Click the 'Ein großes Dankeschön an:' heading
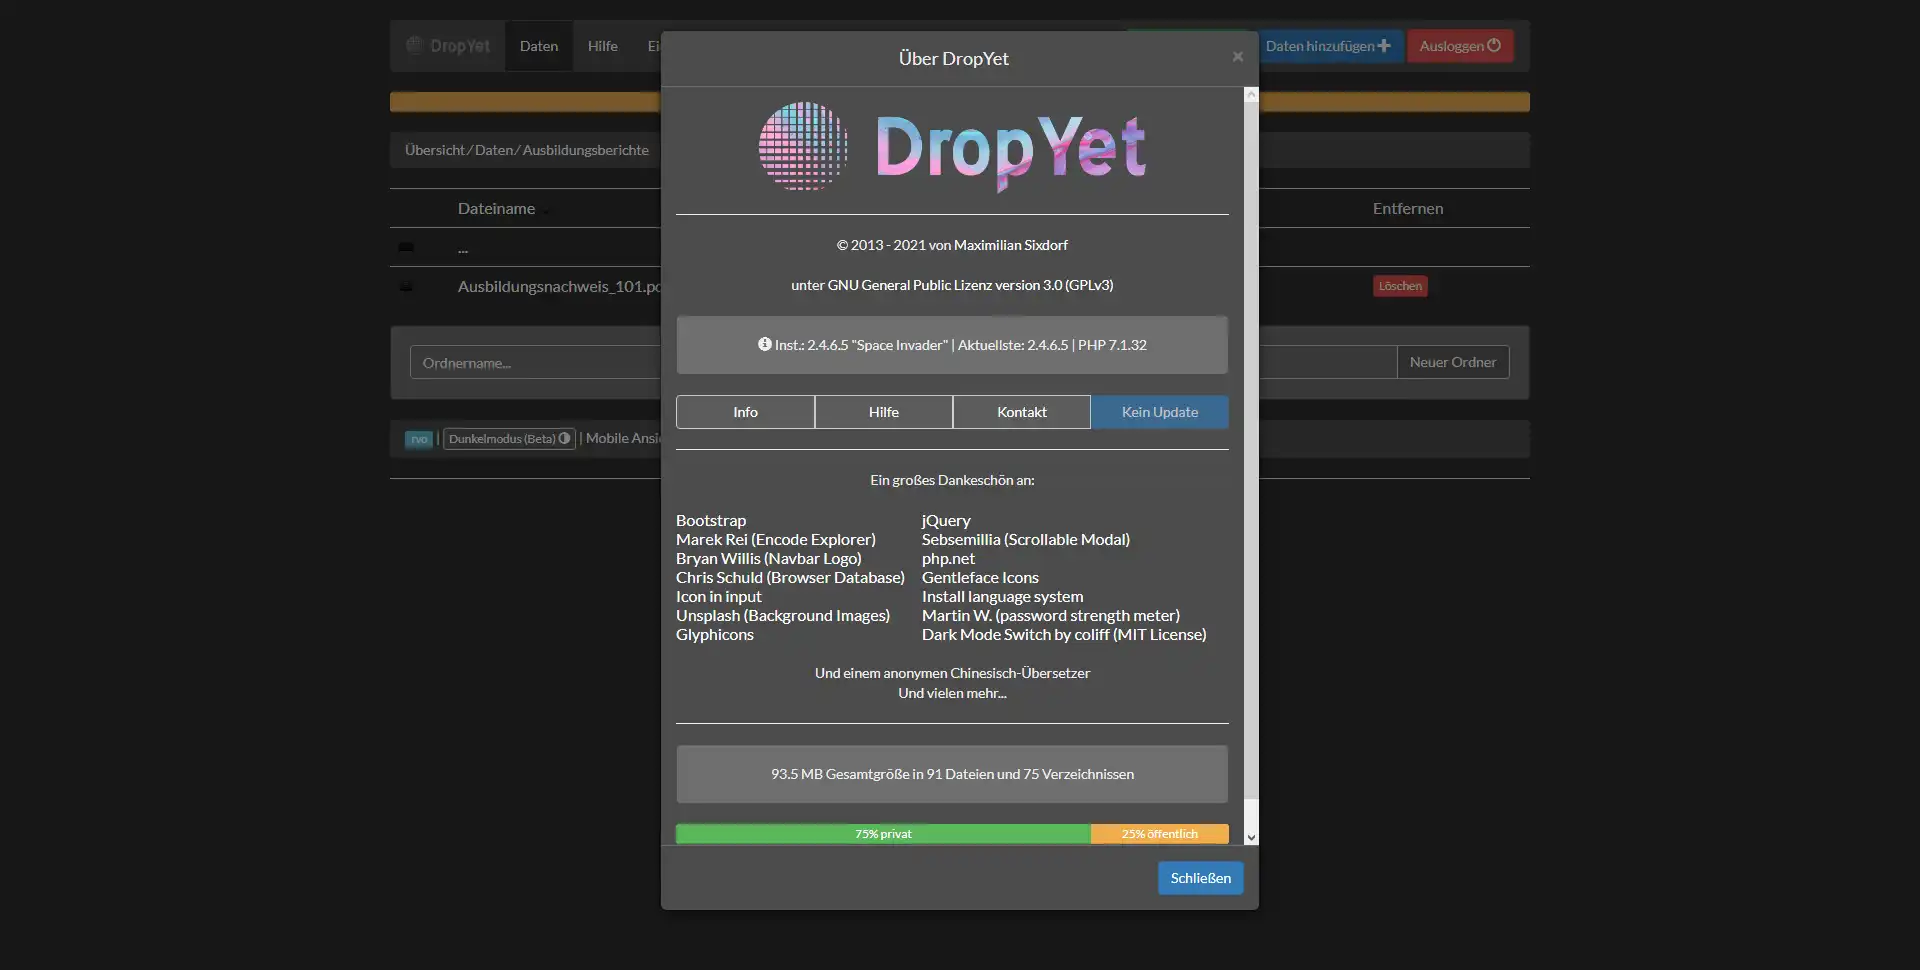 (952, 480)
